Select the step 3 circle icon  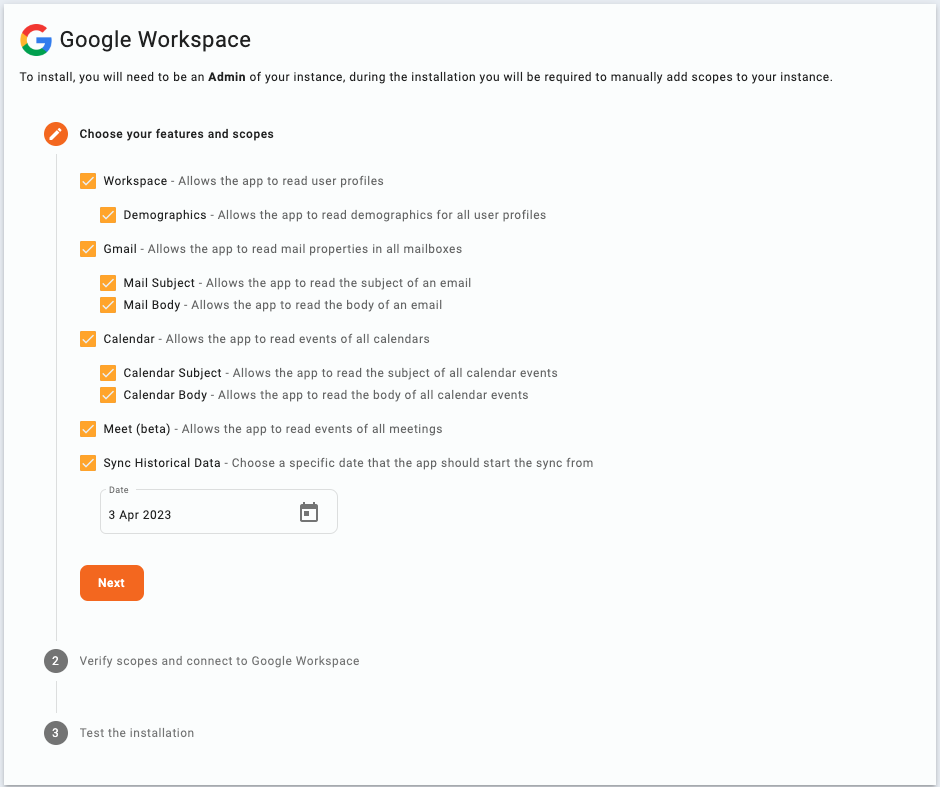(56, 732)
